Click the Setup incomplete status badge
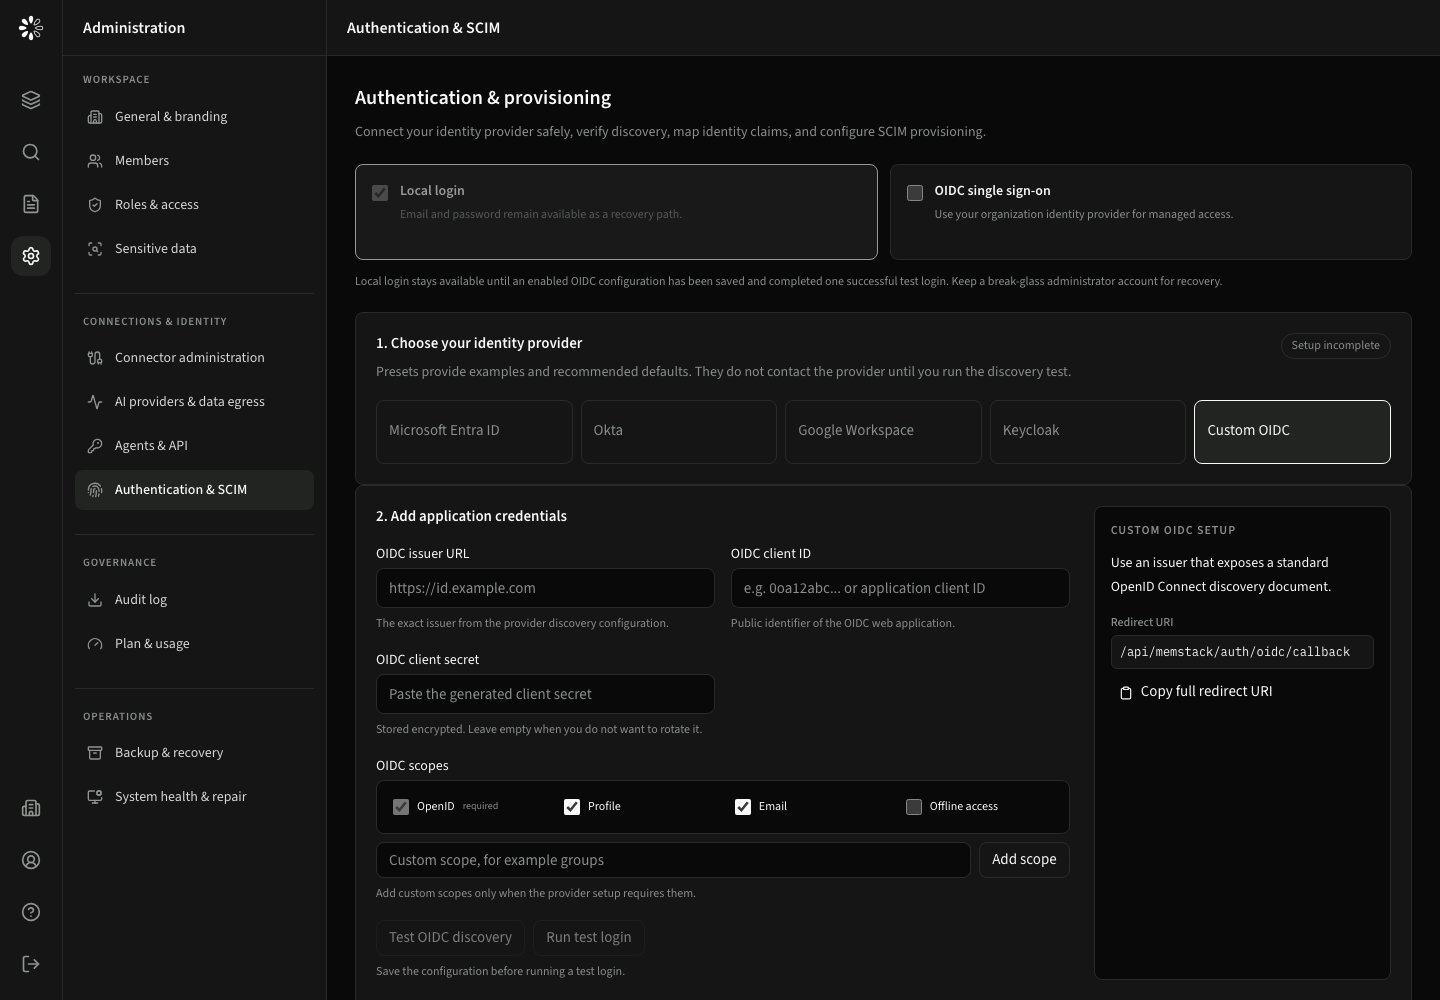Image resolution: width=1440 pixels, height=1000 pixels. (1335, 346)
